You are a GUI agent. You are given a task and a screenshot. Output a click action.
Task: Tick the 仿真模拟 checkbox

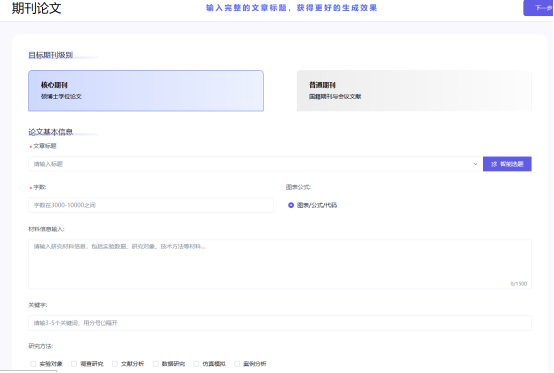pyautogui.click(x=196, y=364)
